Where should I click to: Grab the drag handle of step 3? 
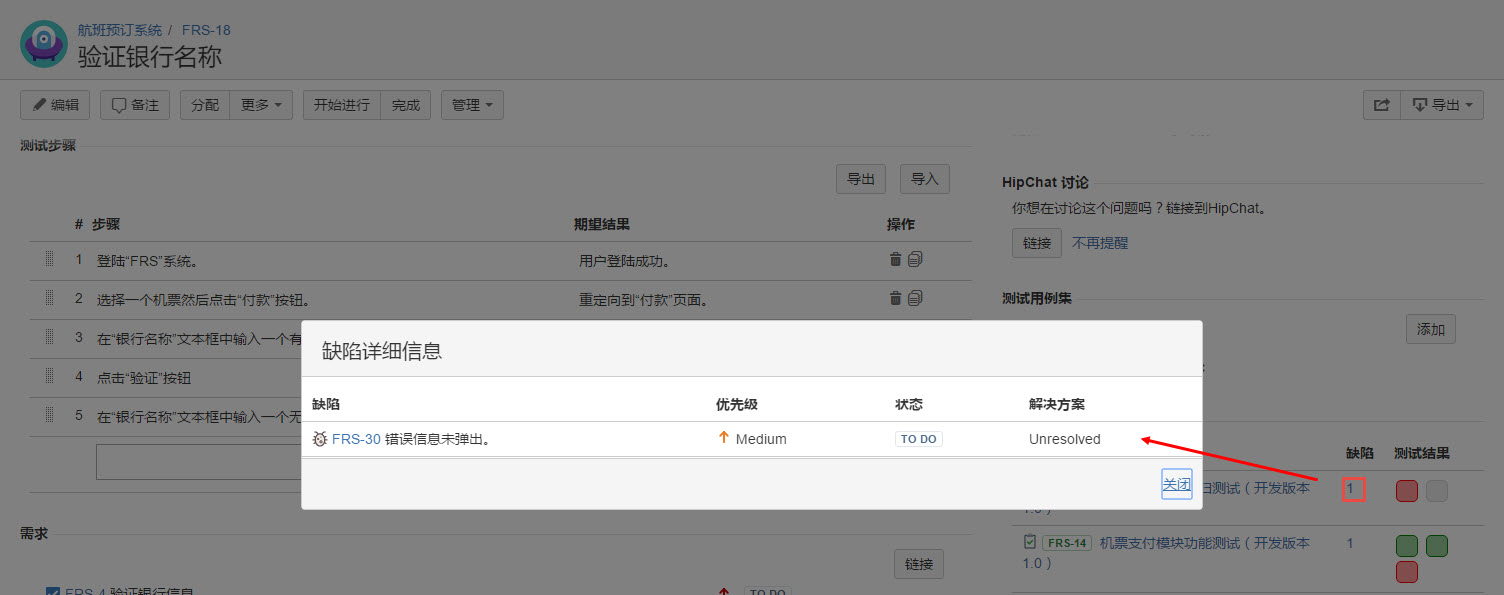pos(49,337)
